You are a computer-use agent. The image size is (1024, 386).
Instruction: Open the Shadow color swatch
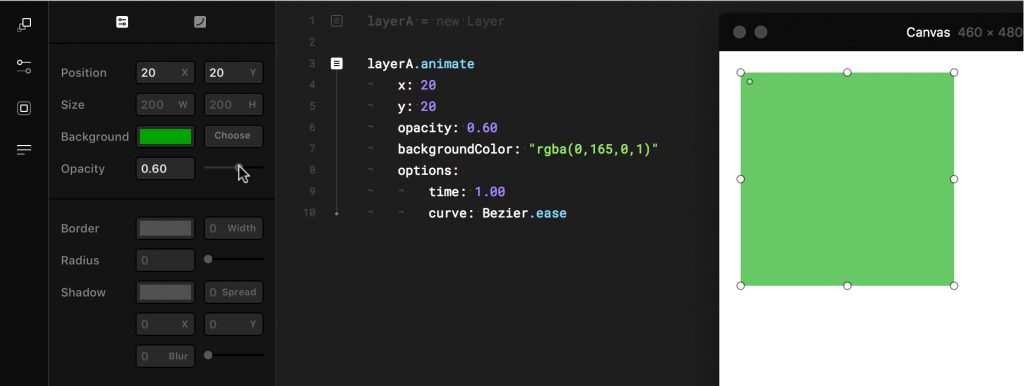tap(165, 292)
